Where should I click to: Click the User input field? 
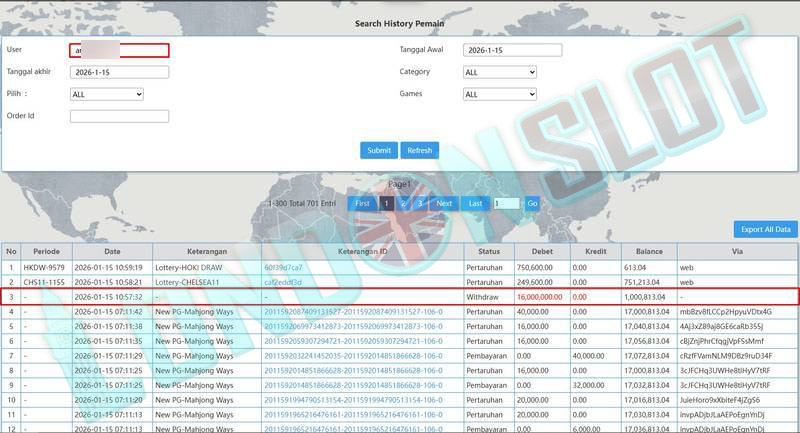coord(119,50)
